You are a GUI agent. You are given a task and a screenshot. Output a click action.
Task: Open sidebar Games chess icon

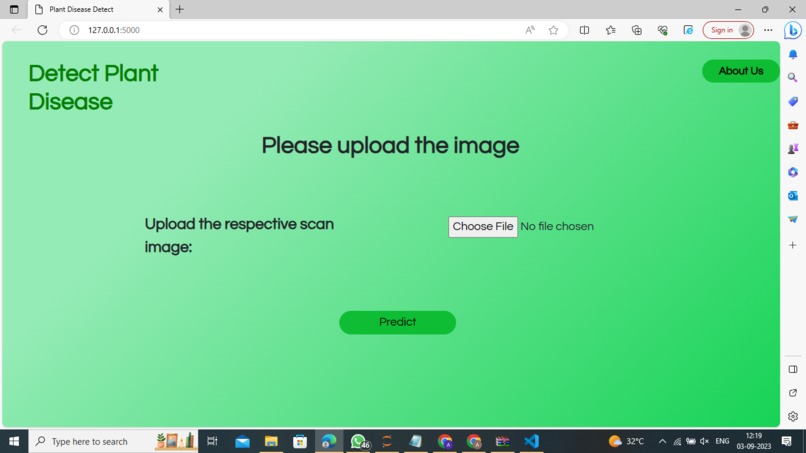[x=793, y=149]
